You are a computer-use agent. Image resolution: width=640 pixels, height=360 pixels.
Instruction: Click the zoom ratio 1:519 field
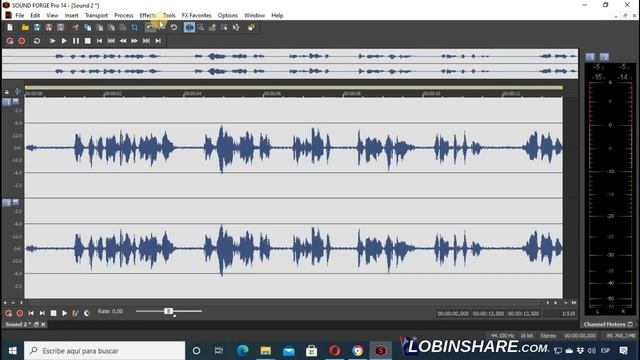point(568,313)
